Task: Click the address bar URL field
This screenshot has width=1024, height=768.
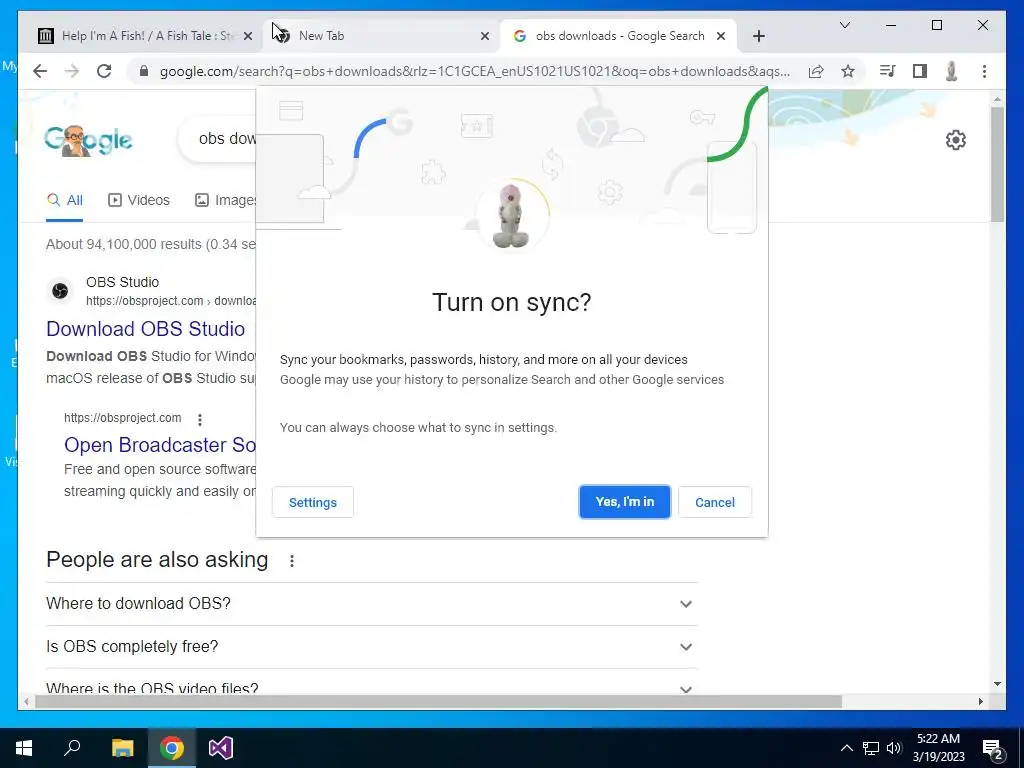Action: click(x=474, y=71)
